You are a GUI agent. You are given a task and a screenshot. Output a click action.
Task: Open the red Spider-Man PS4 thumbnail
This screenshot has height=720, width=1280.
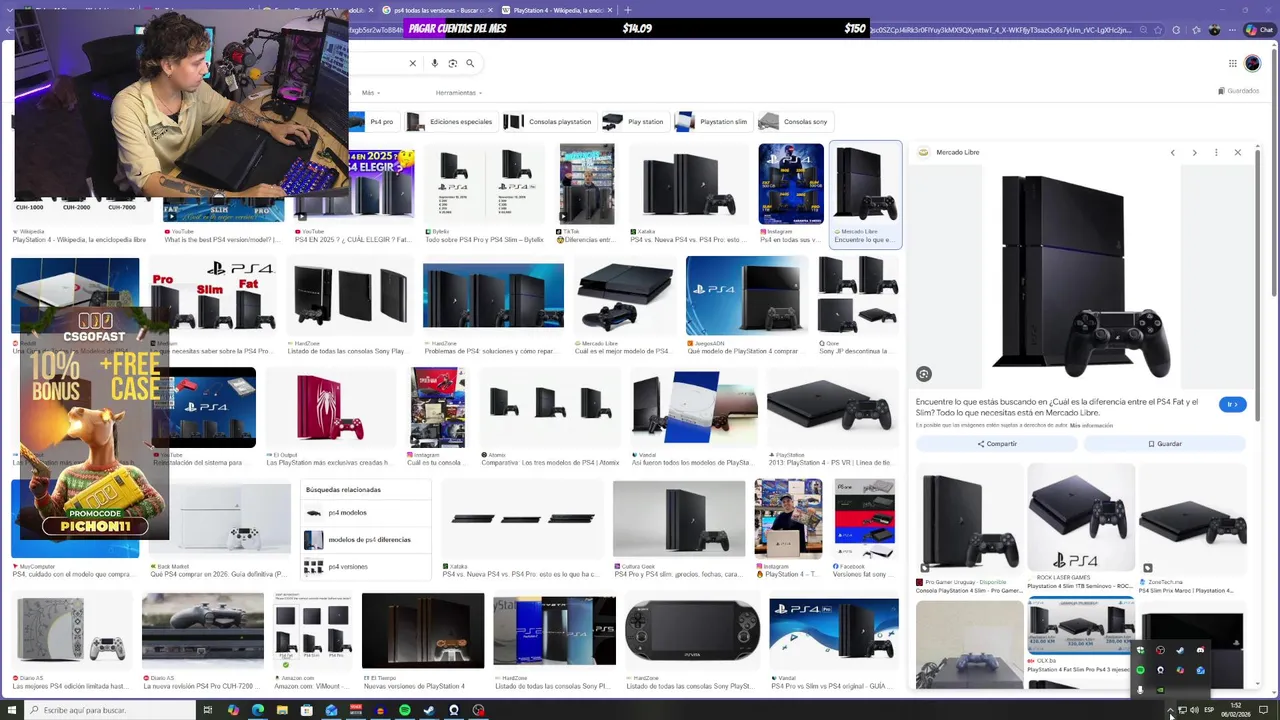(330, 408)
